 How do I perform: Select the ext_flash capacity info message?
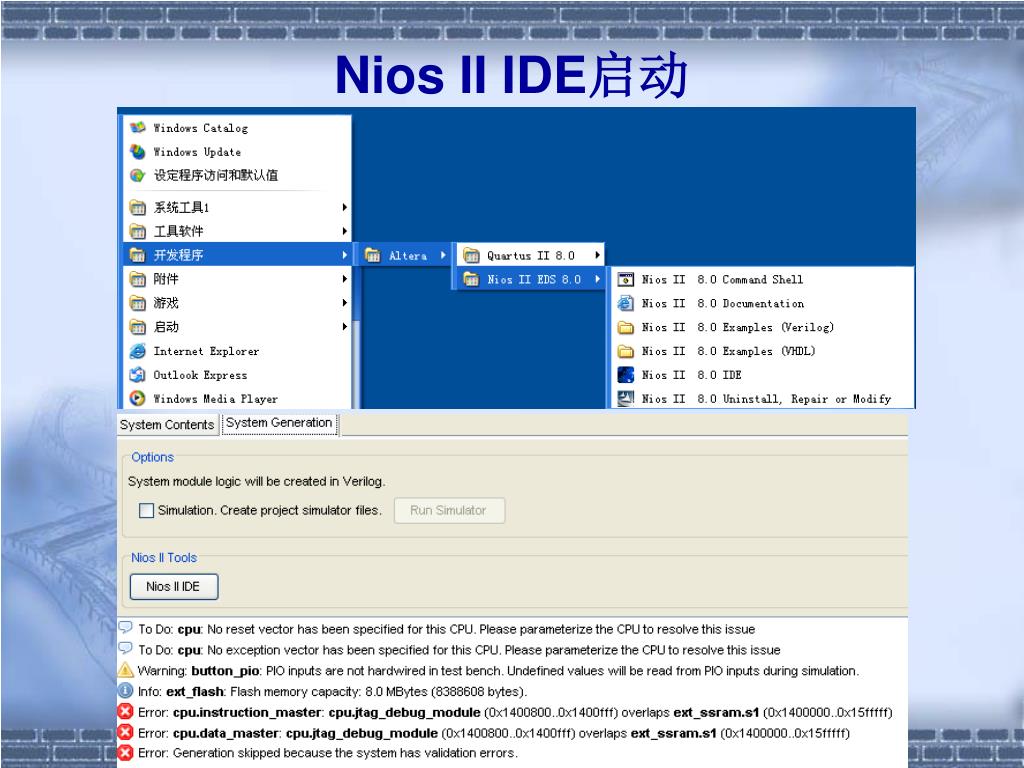click(x=332, y=692)
